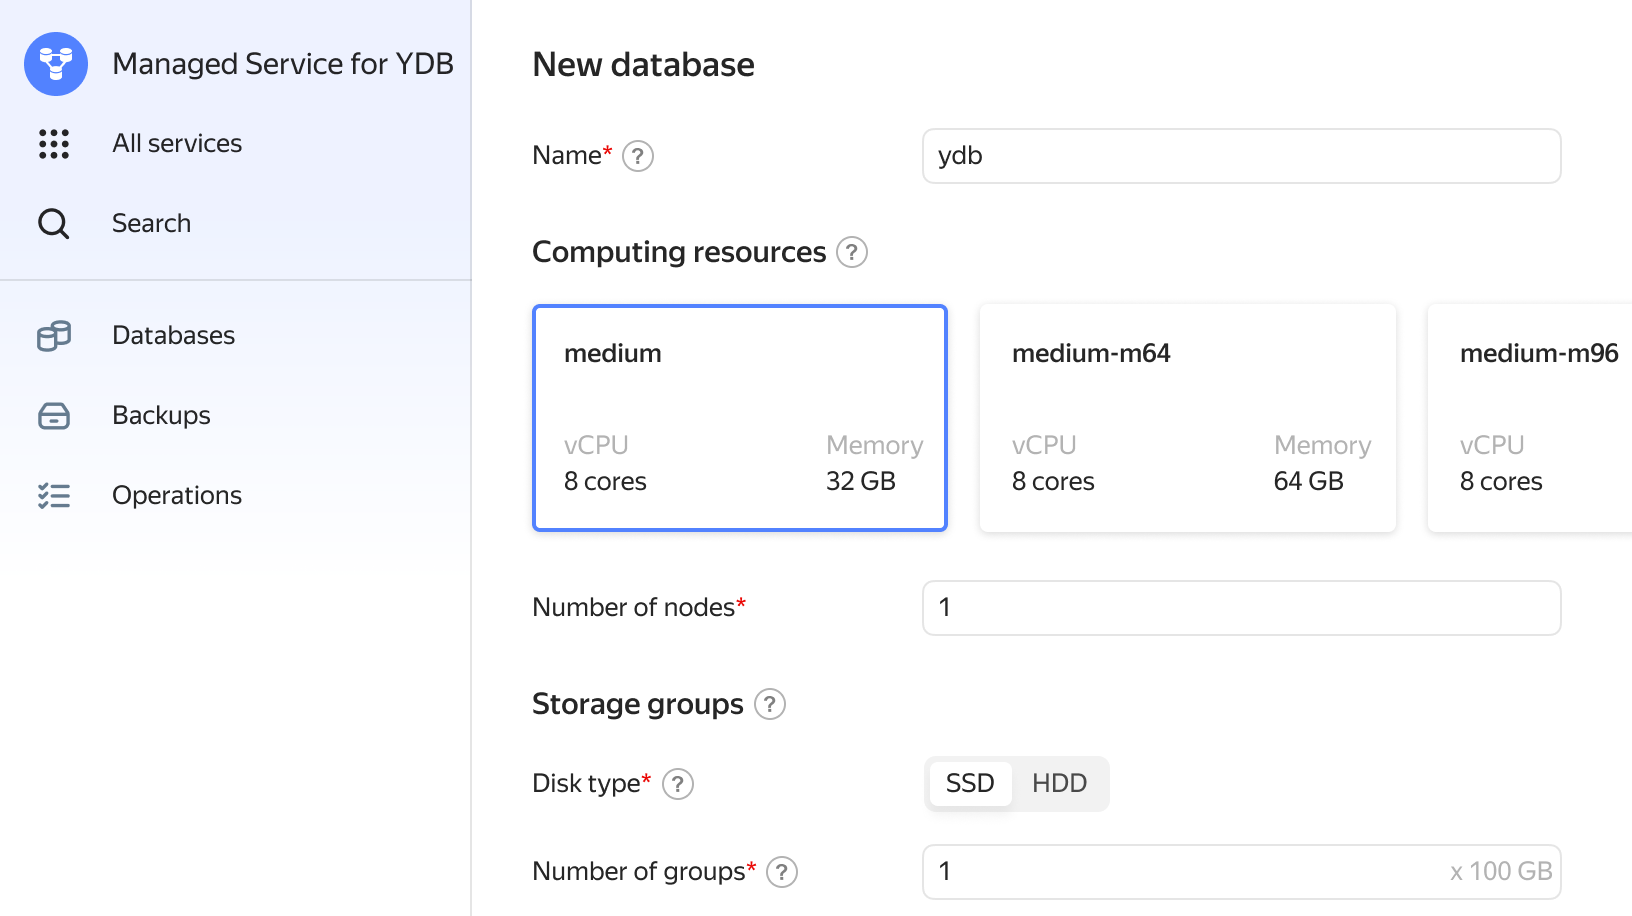Click the New database heading

coord(643,65)
